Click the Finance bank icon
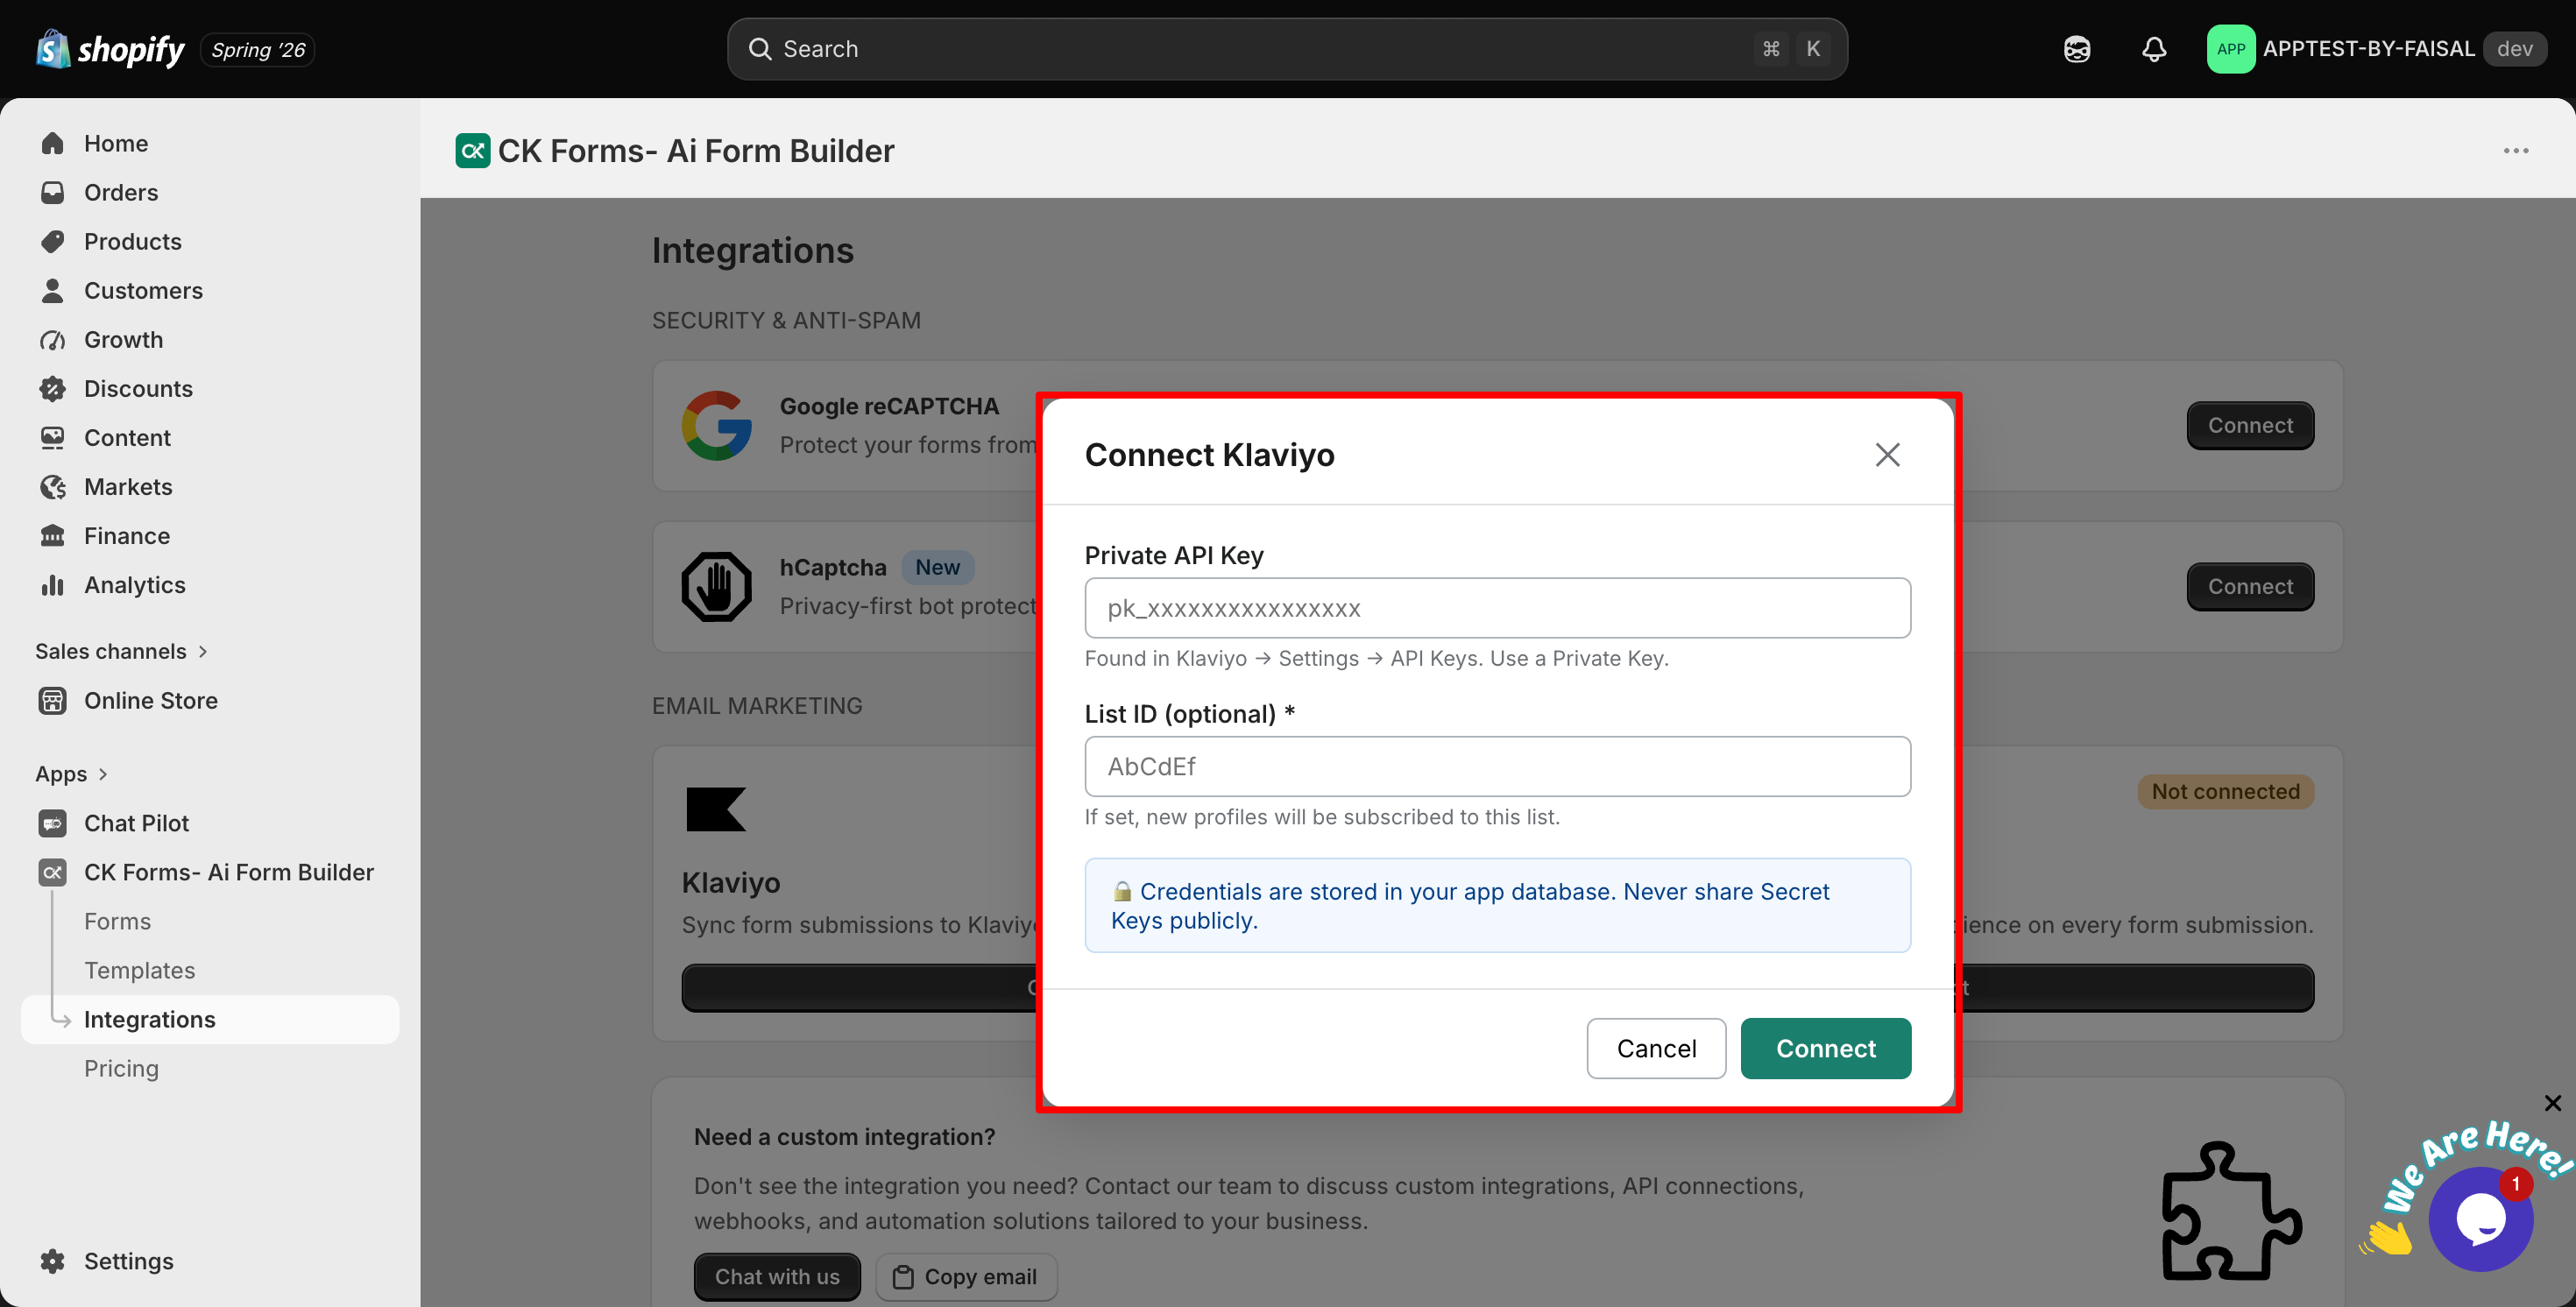The height and width of the screenshot is (1307, 2576). tap(53, 535)
